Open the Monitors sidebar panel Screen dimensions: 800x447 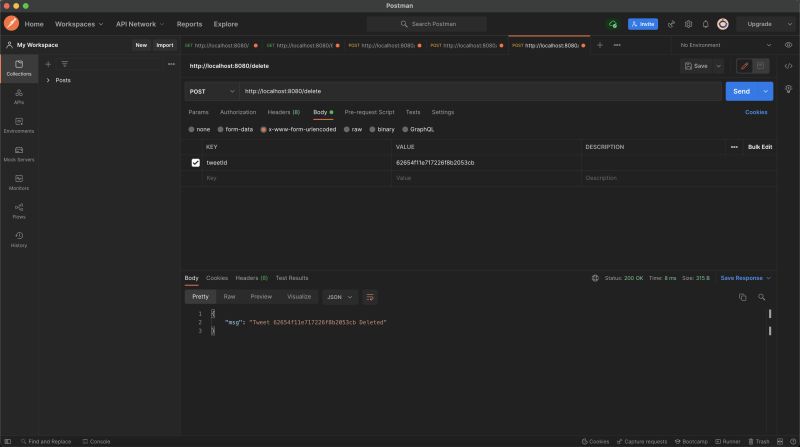(19, 182)
